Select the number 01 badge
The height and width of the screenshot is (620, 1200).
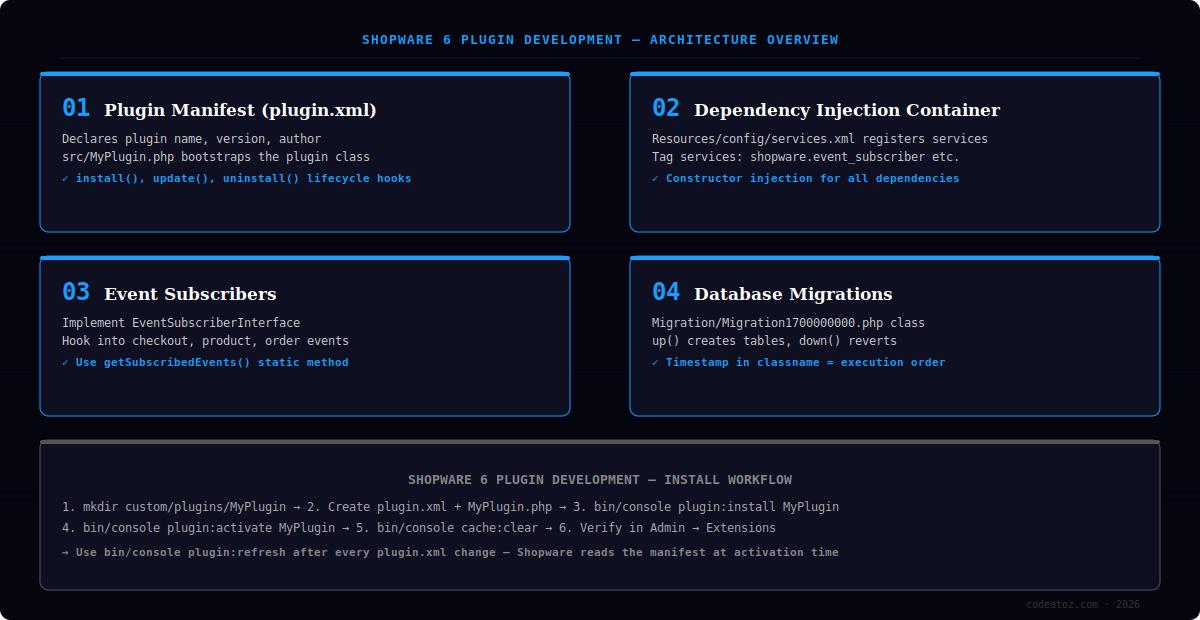click(x=76, y=108)
